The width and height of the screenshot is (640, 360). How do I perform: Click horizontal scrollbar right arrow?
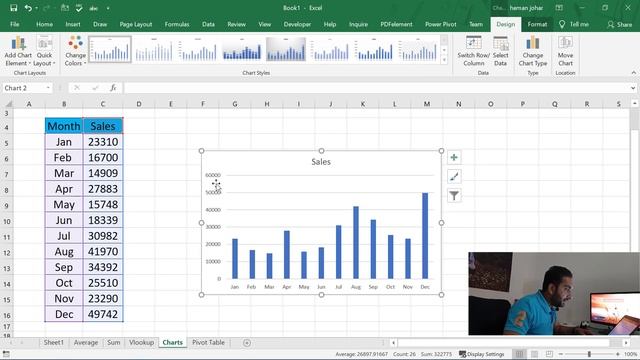626,343
